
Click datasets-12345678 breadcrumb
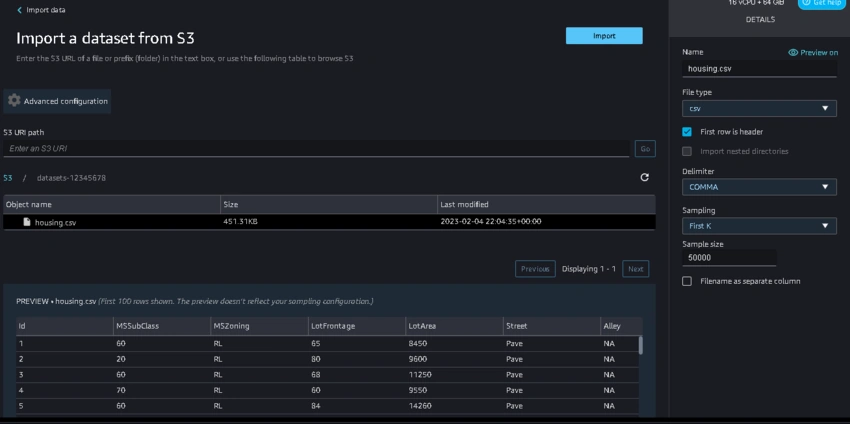[71, 178]
